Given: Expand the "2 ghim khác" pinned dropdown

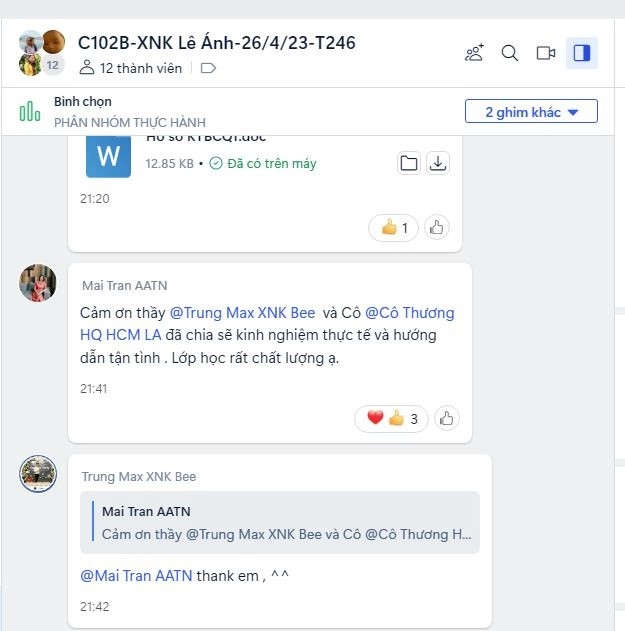Looking at the screenshot, I should pyautogui.click(x=531, y=111).
